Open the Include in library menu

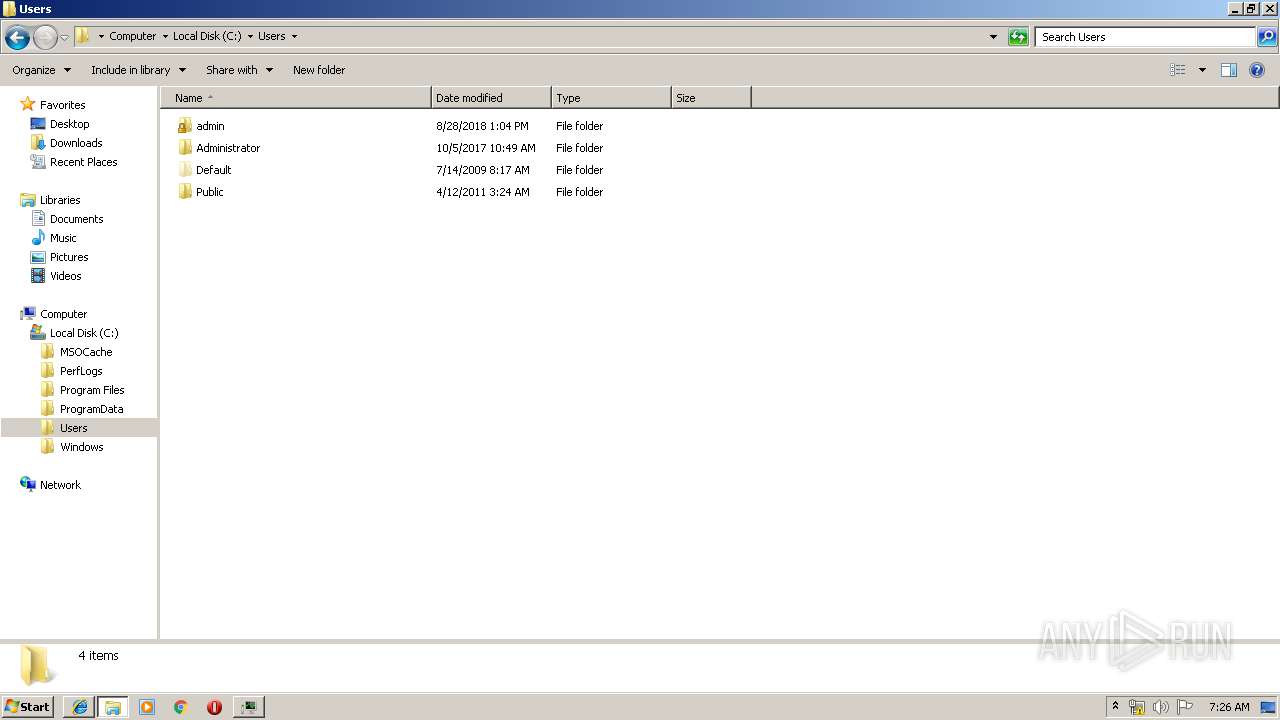[x=138, y=70]
